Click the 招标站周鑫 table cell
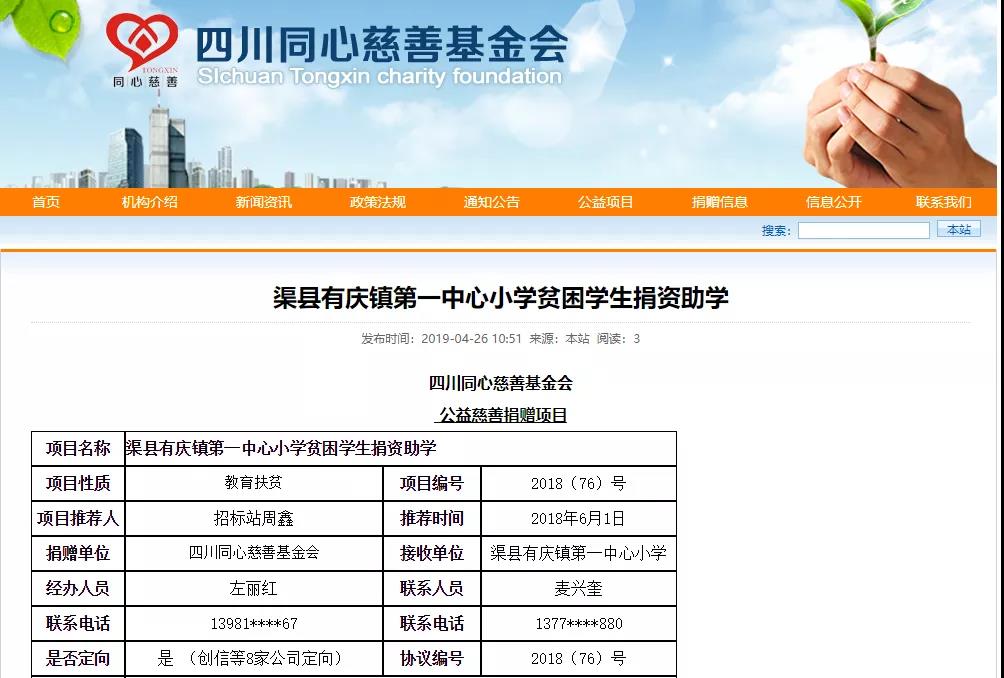 (x=254, y=518)
